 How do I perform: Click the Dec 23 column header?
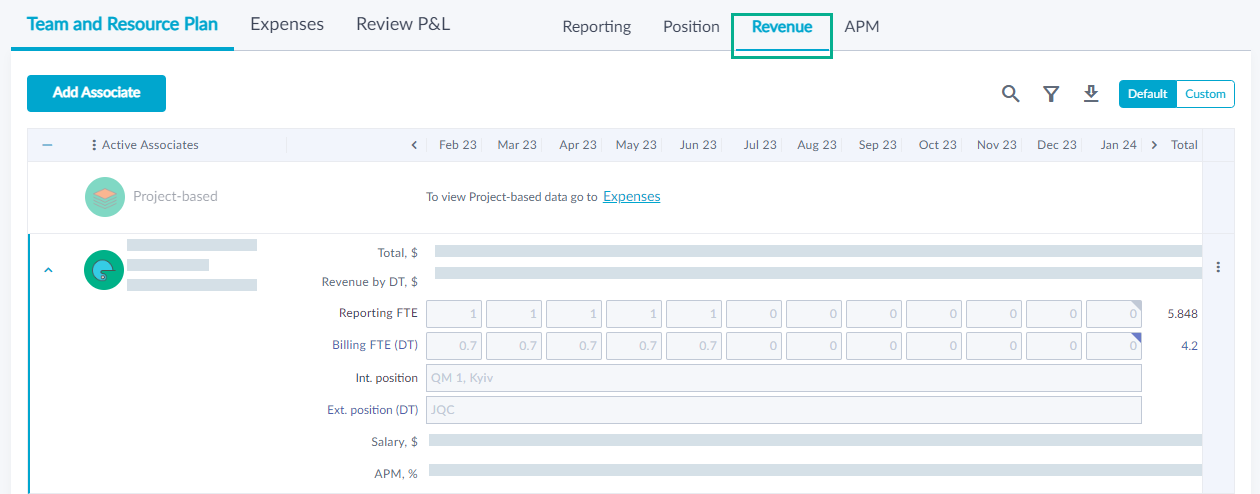(1057, 145)
